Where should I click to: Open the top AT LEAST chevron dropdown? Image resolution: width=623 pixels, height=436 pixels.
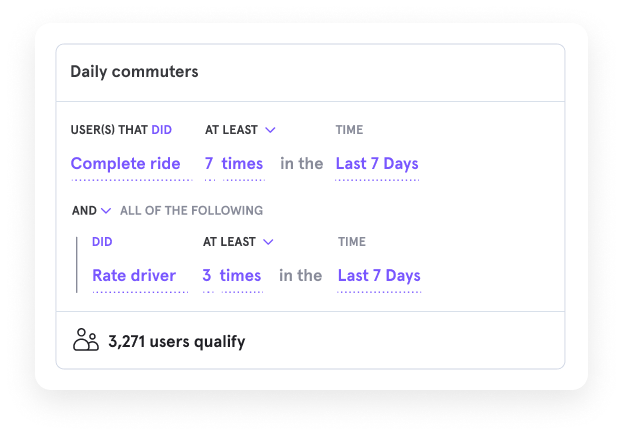pos(270,130)
